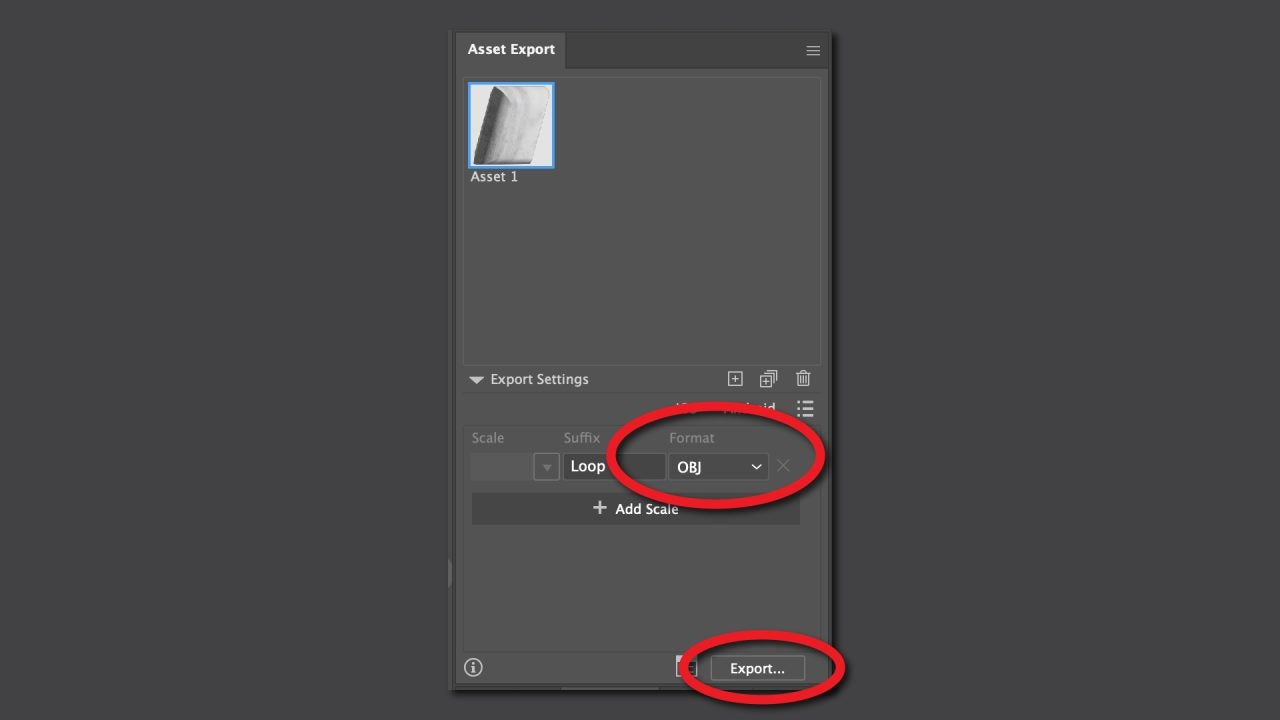Click the add single asset icon
Viewport: 1280px width, 720px height.
pyautogui.click(x=735, y=379)
